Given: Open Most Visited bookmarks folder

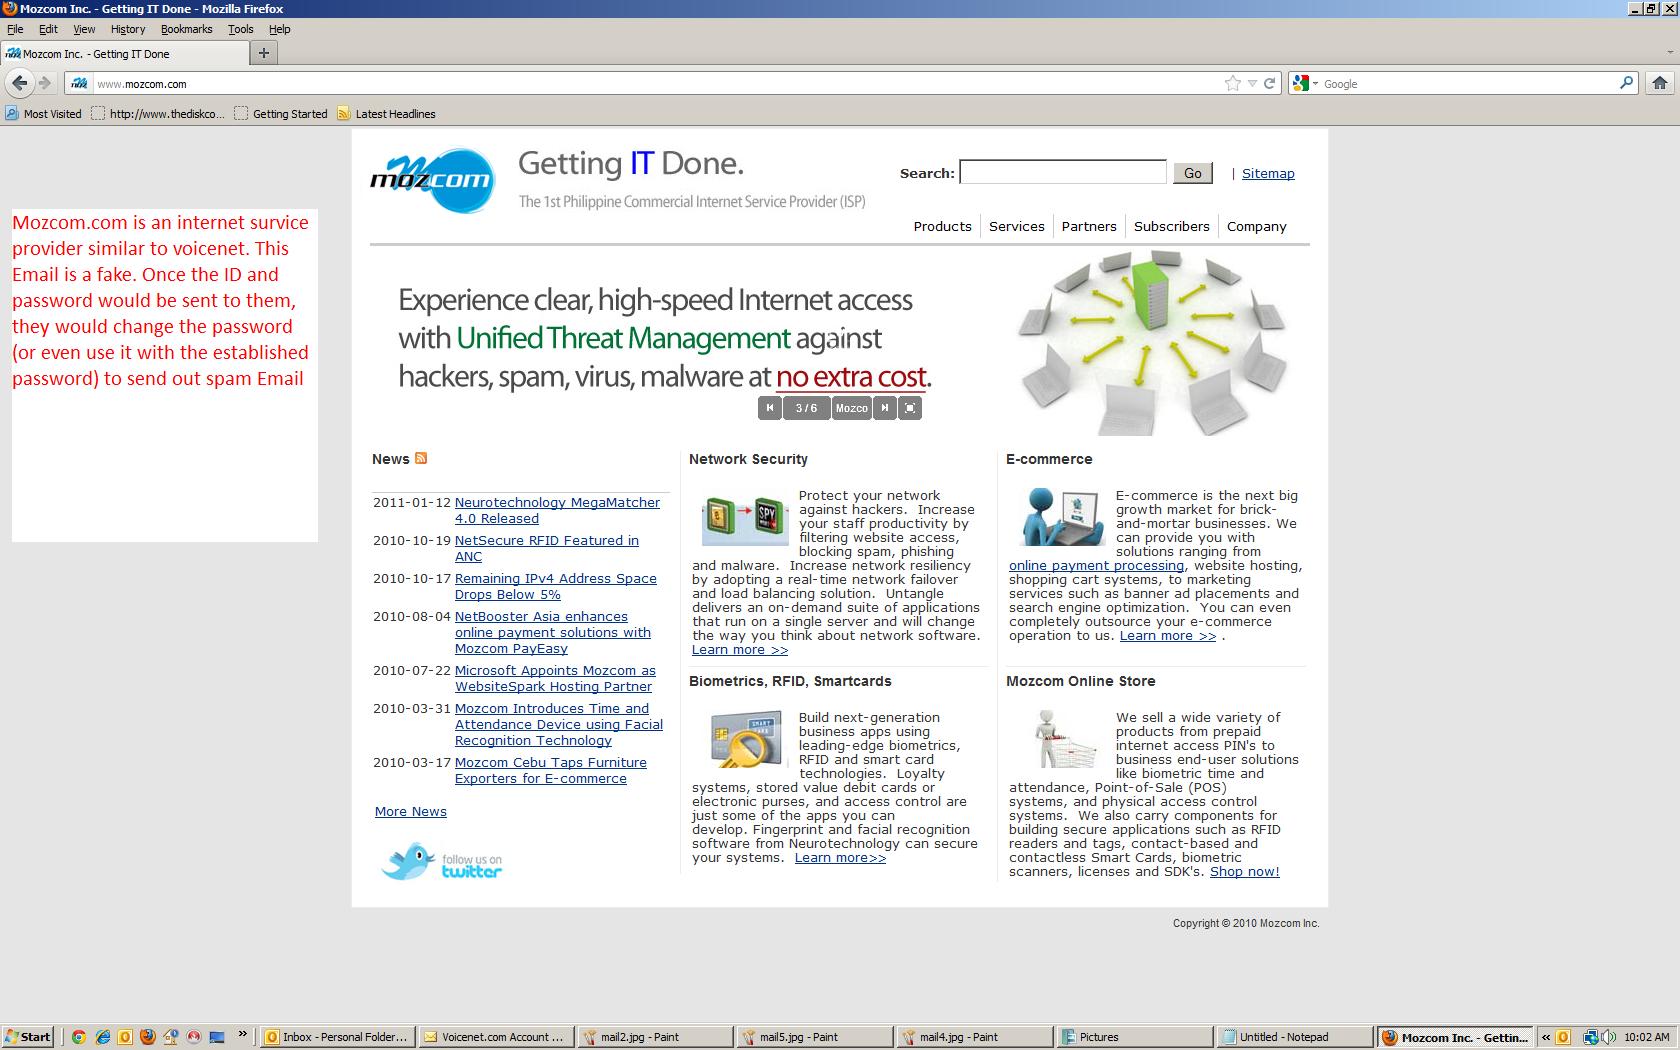Looking at the screenshot, I should point(43,113).
